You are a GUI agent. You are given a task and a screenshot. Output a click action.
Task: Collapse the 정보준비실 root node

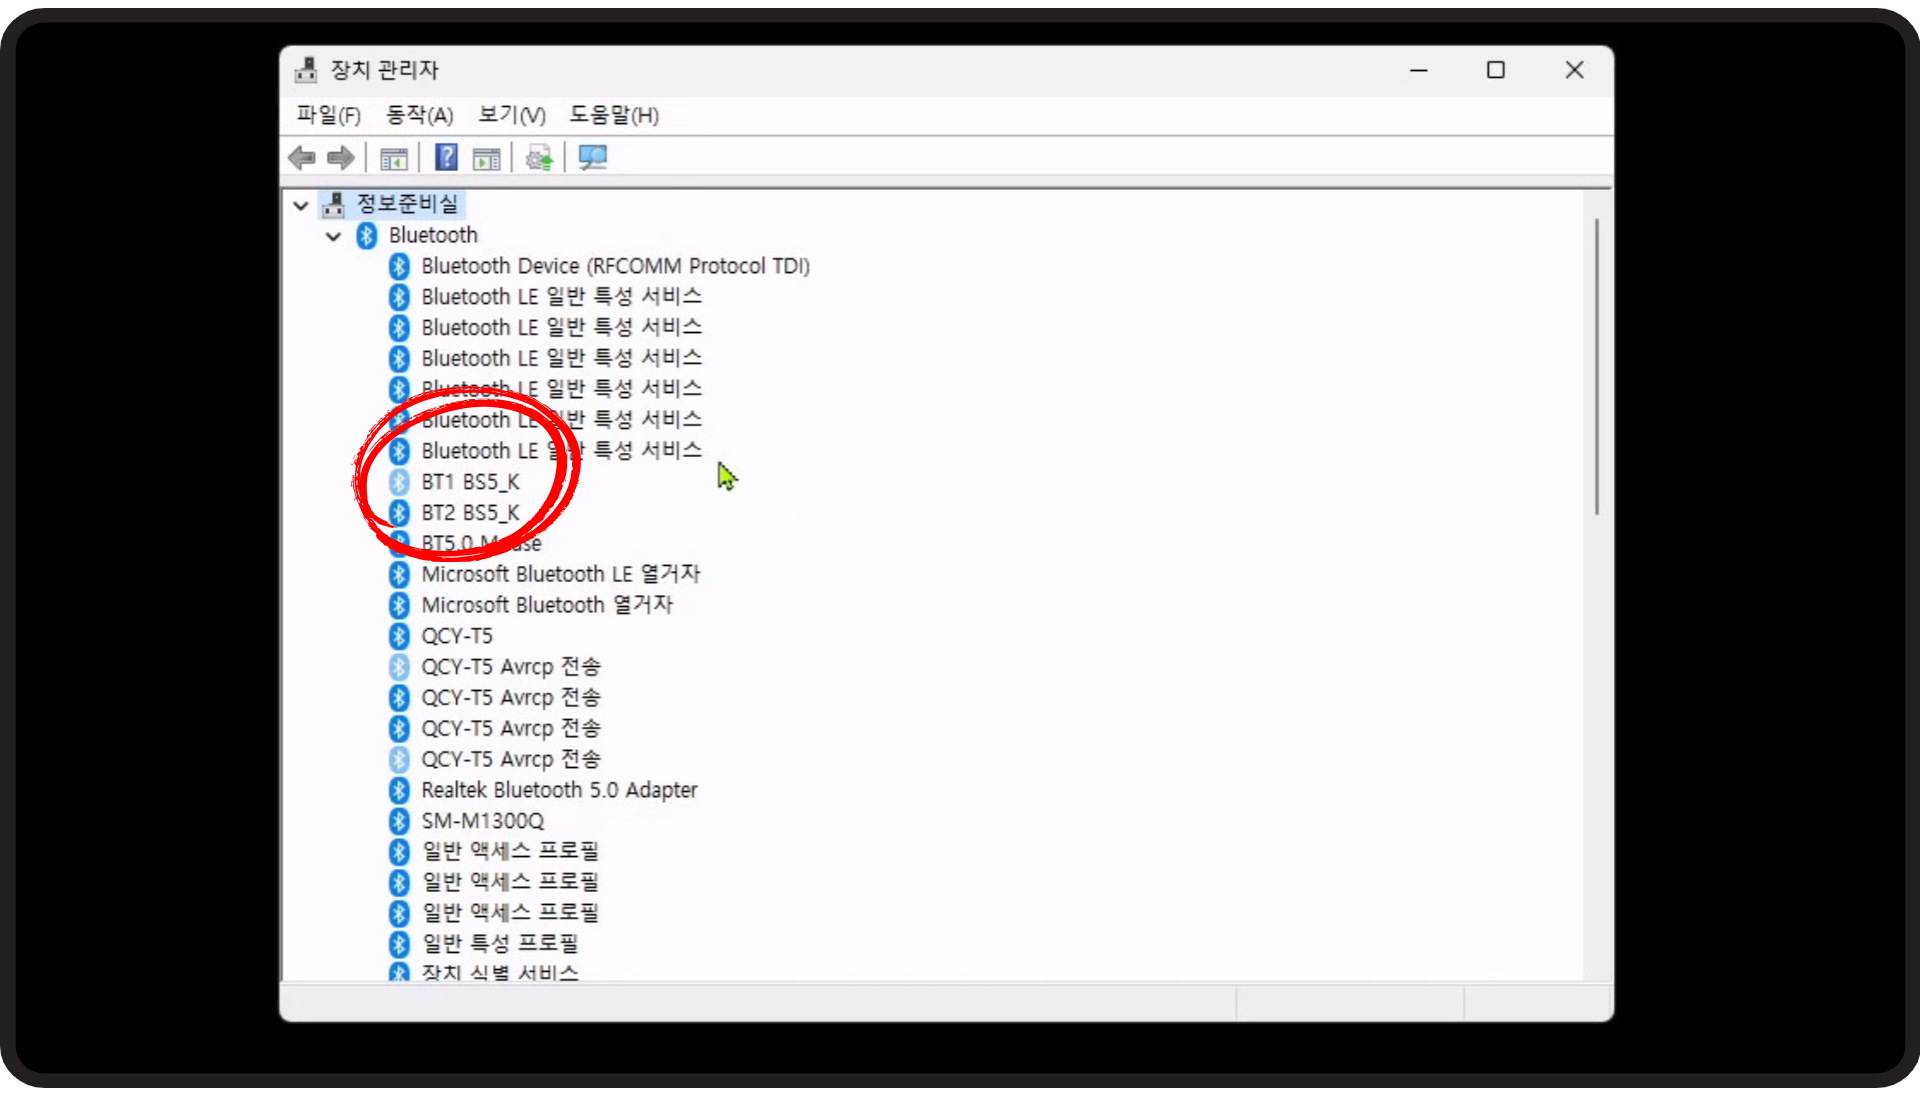[x=301, y=205]
